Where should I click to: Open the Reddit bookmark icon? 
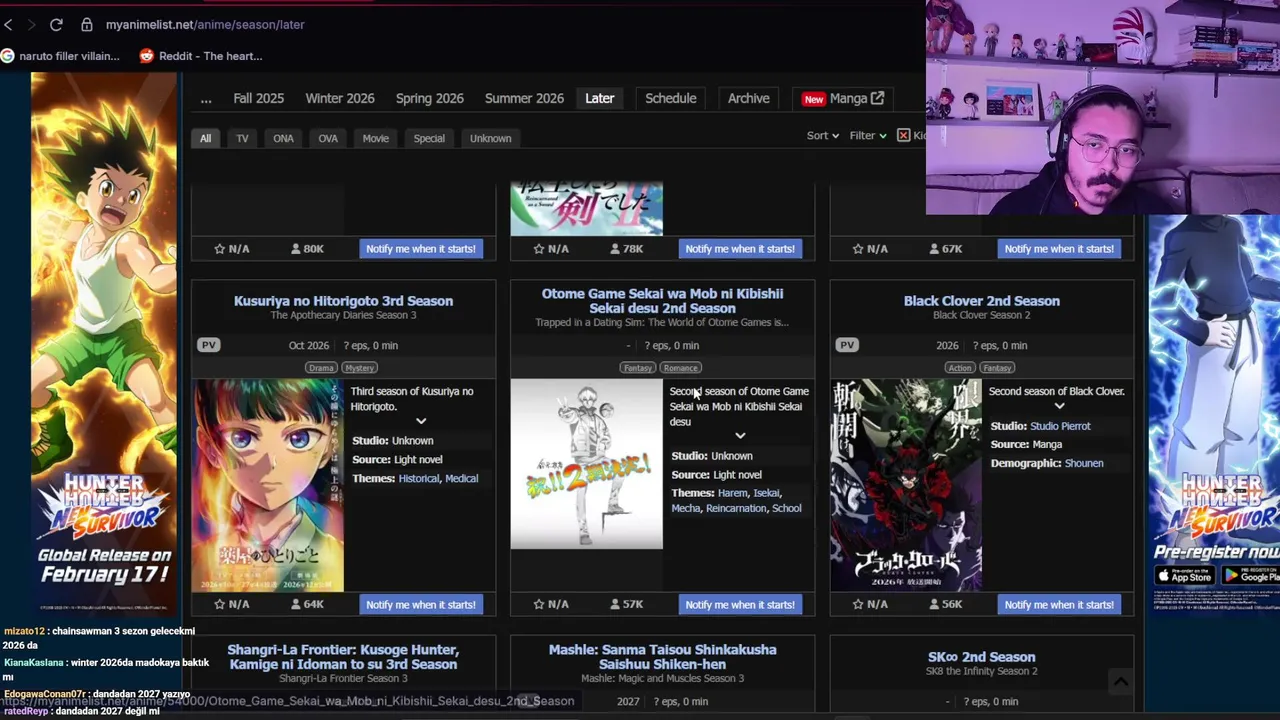coord(147,56)
